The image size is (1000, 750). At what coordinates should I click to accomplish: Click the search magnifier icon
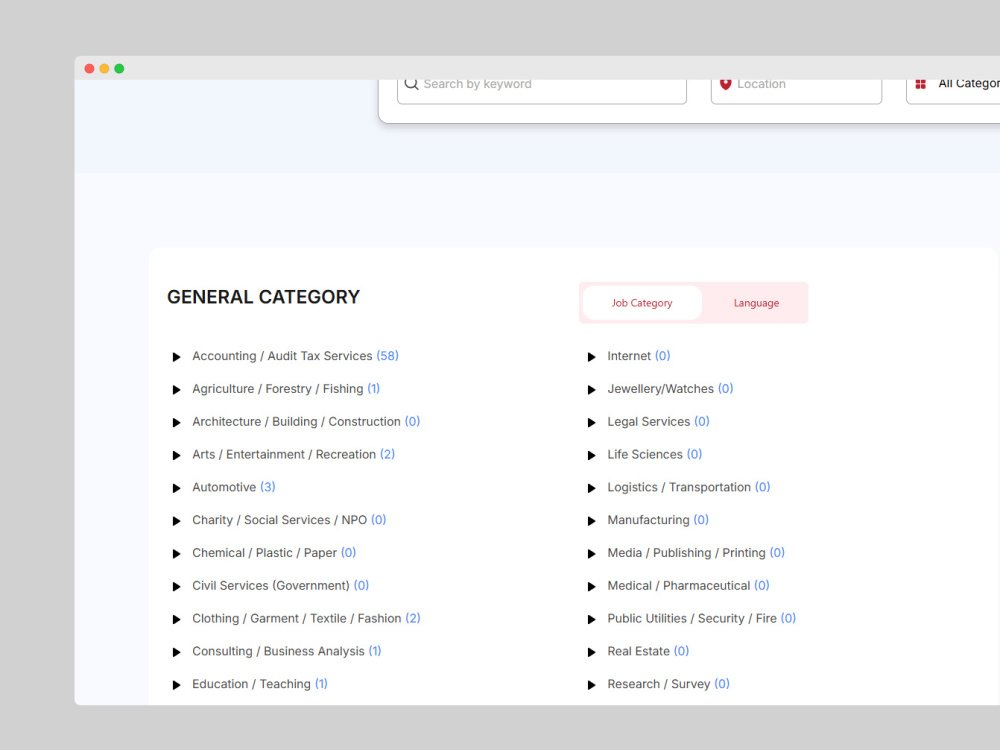411,84
